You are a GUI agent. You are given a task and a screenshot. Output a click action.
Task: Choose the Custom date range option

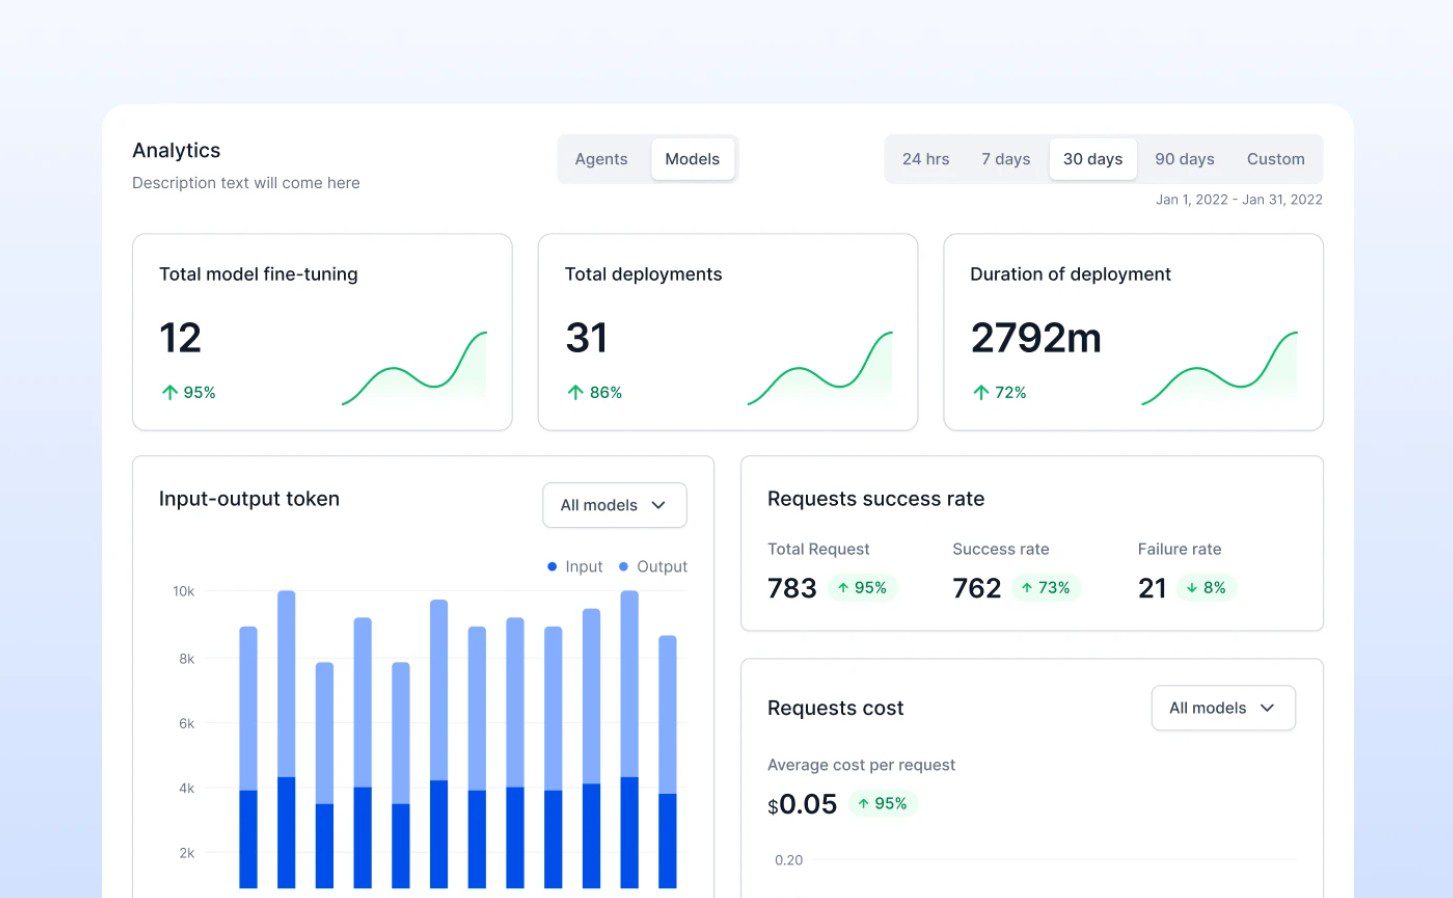[1275, 159]
